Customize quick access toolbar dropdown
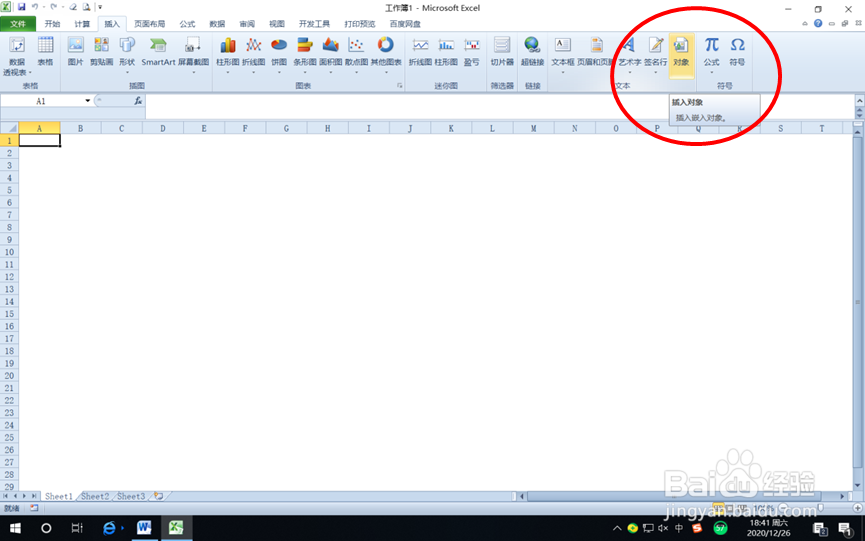This screenshot has height=541, width=865. tap(100, 7)
